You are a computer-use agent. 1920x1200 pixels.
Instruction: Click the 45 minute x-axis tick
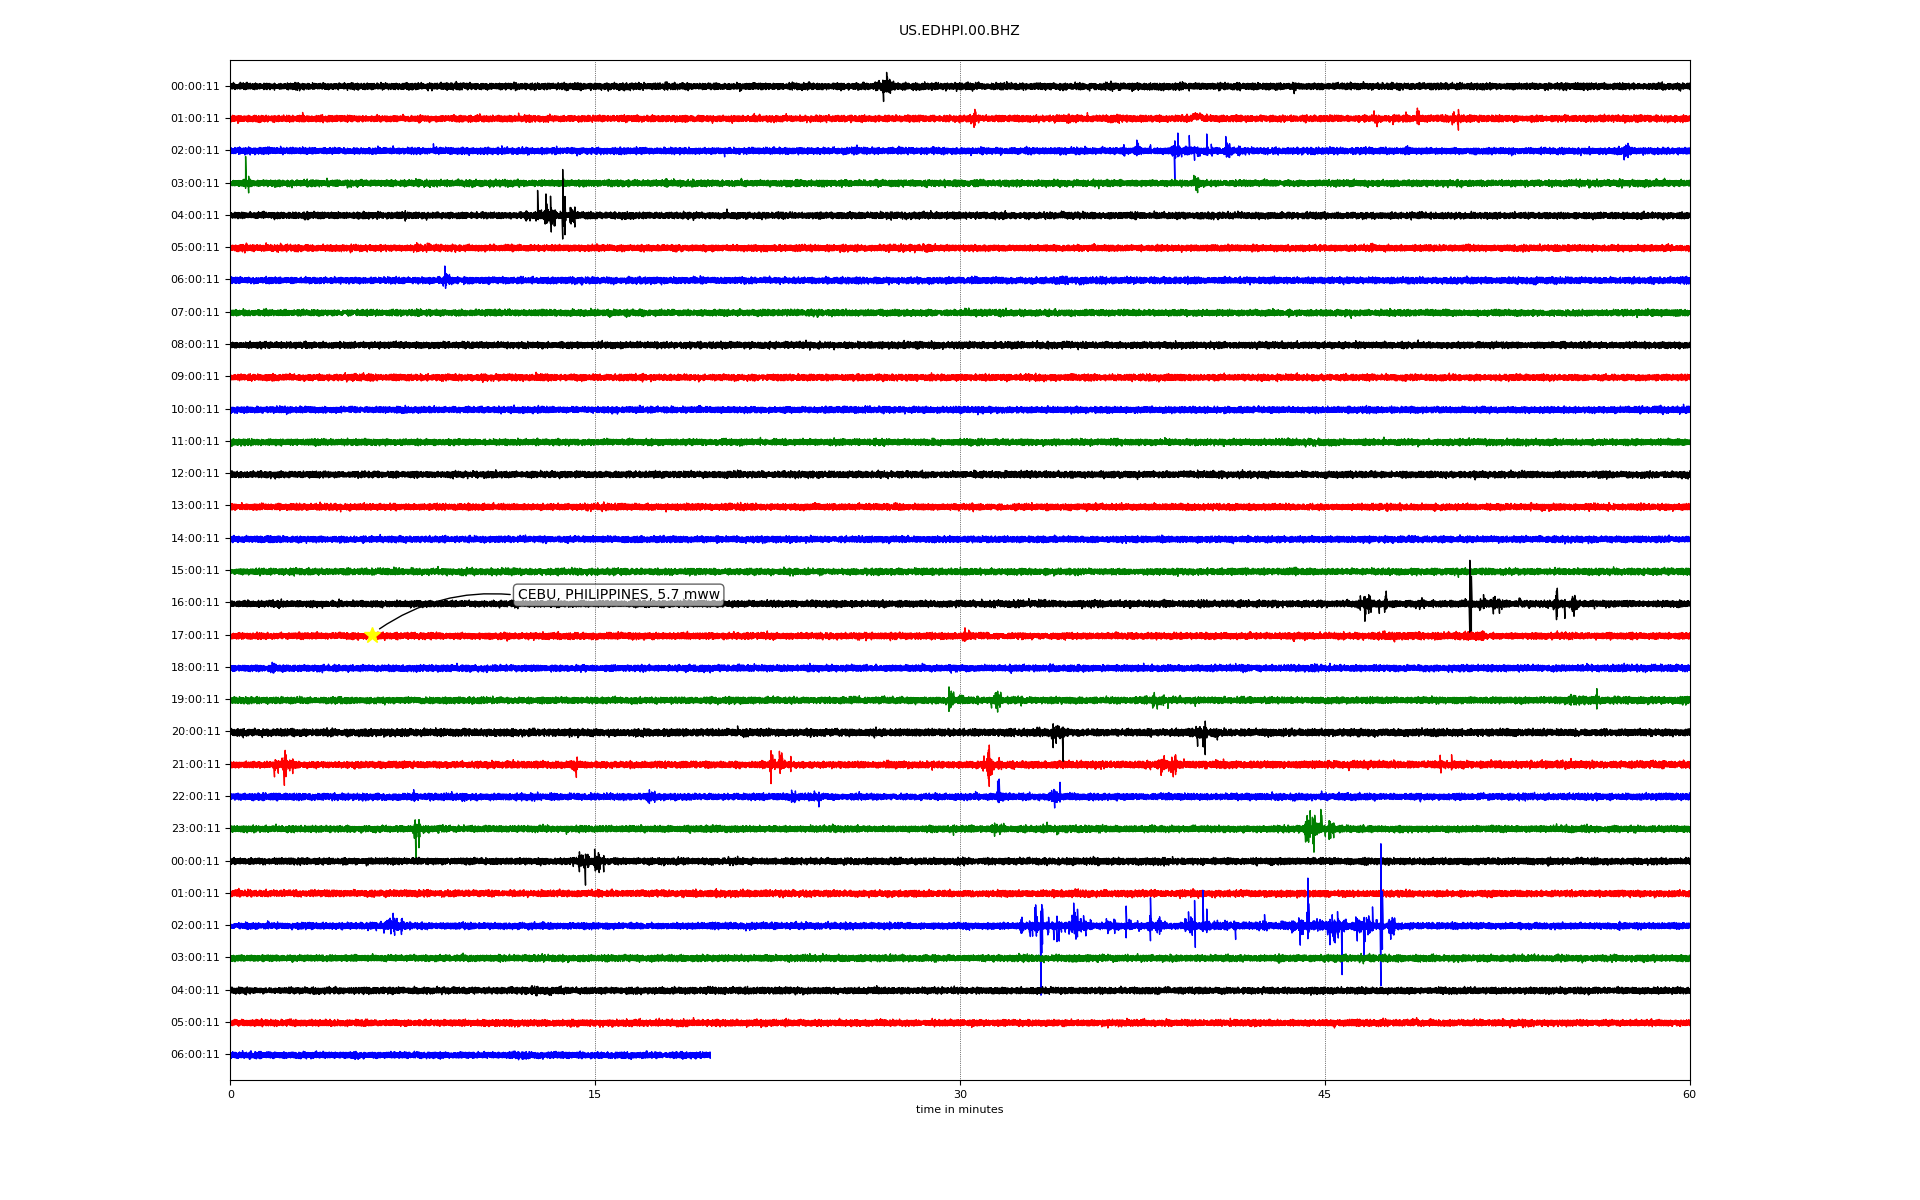coord(1325,1094)
